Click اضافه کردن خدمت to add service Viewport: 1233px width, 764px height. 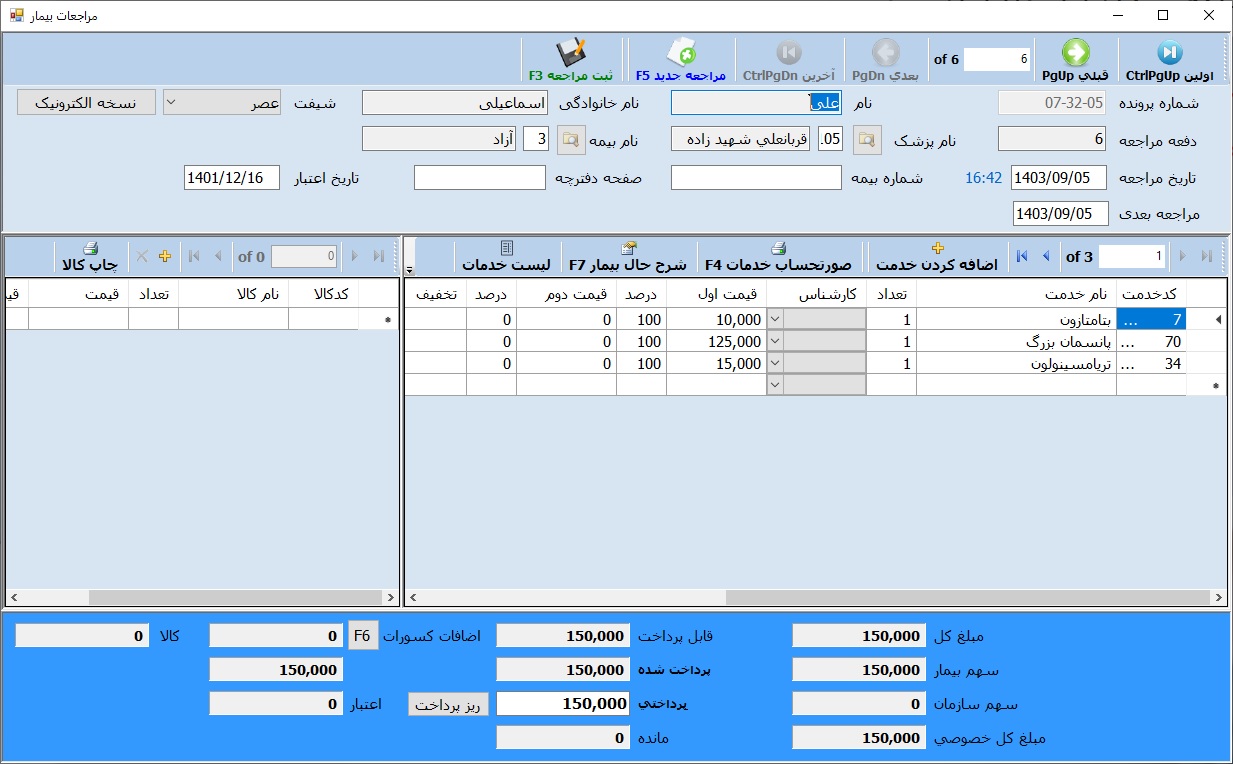937,257
